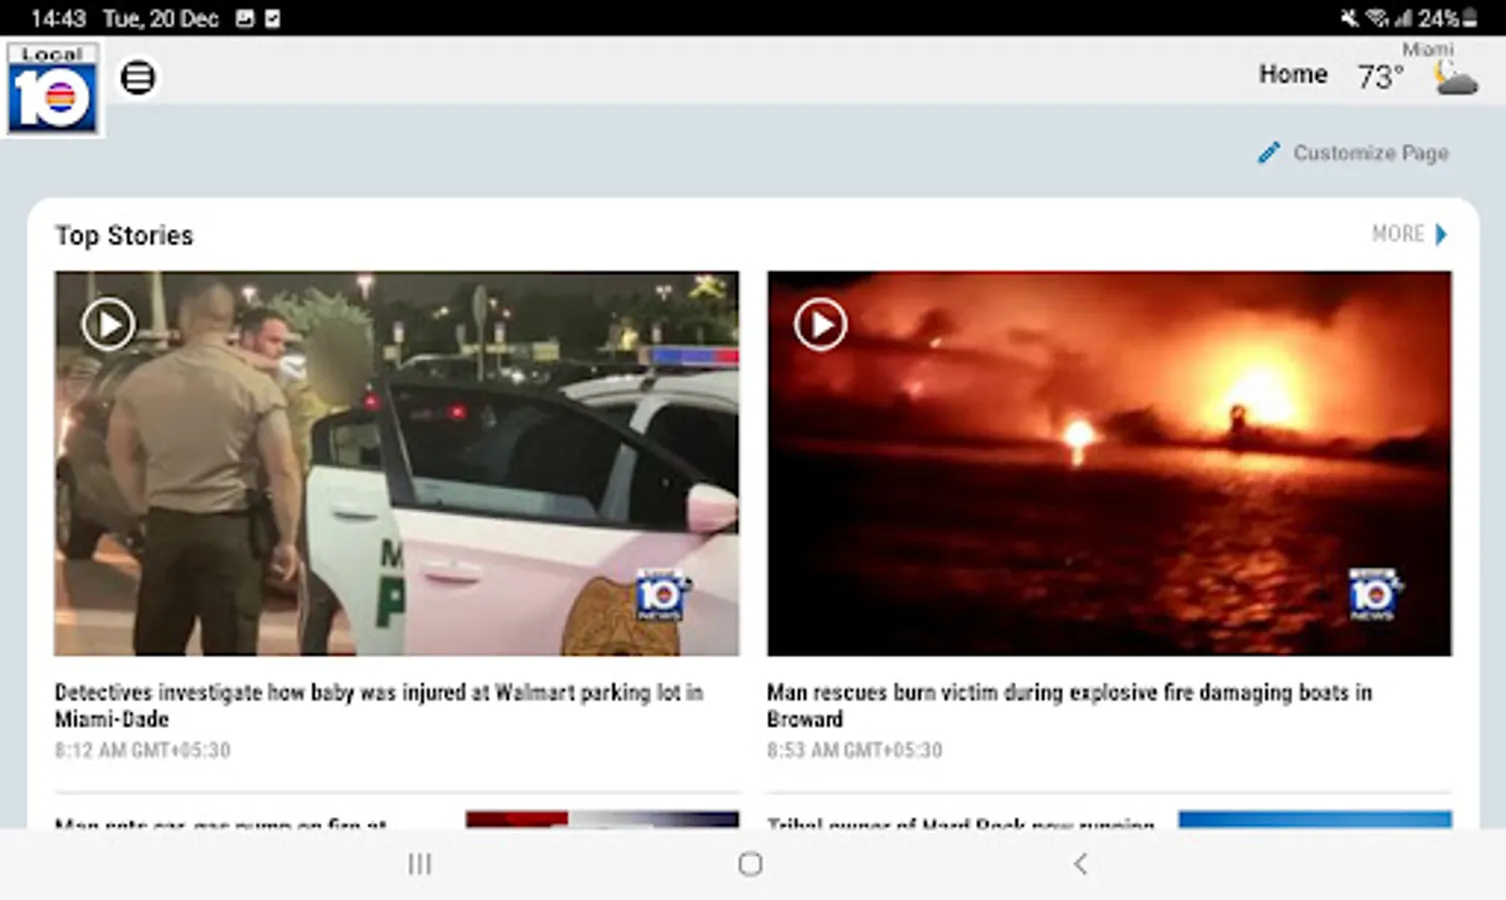
Task: Open Customize Page
Action: (1371, 153)
